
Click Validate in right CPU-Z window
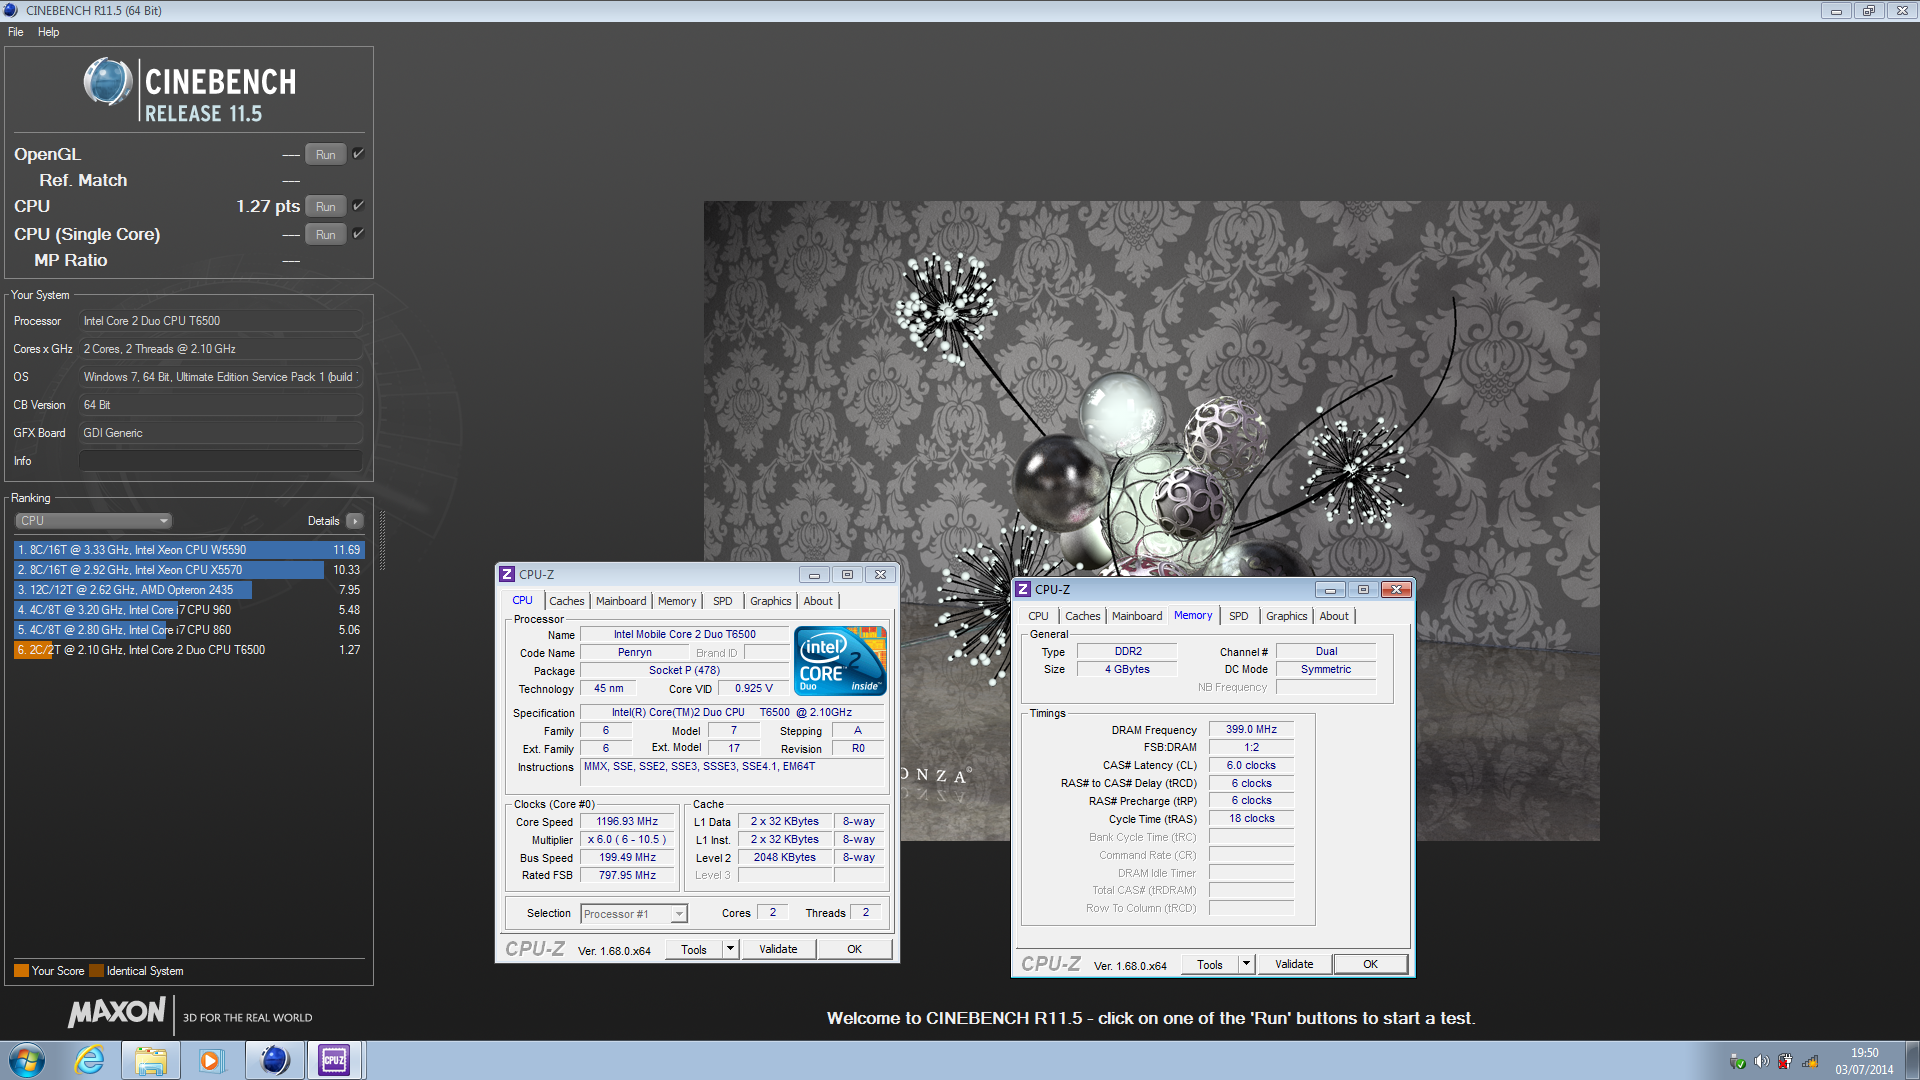coord(1294,964)
